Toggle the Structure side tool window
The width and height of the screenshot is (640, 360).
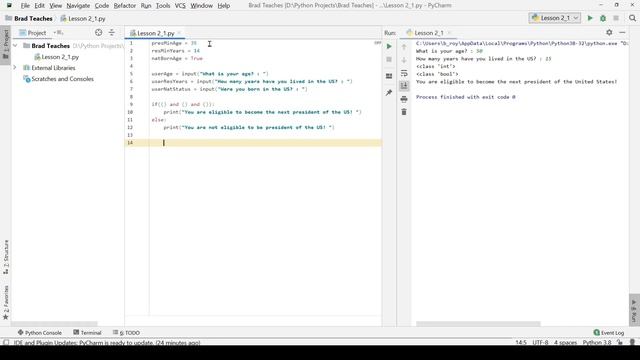6,257
